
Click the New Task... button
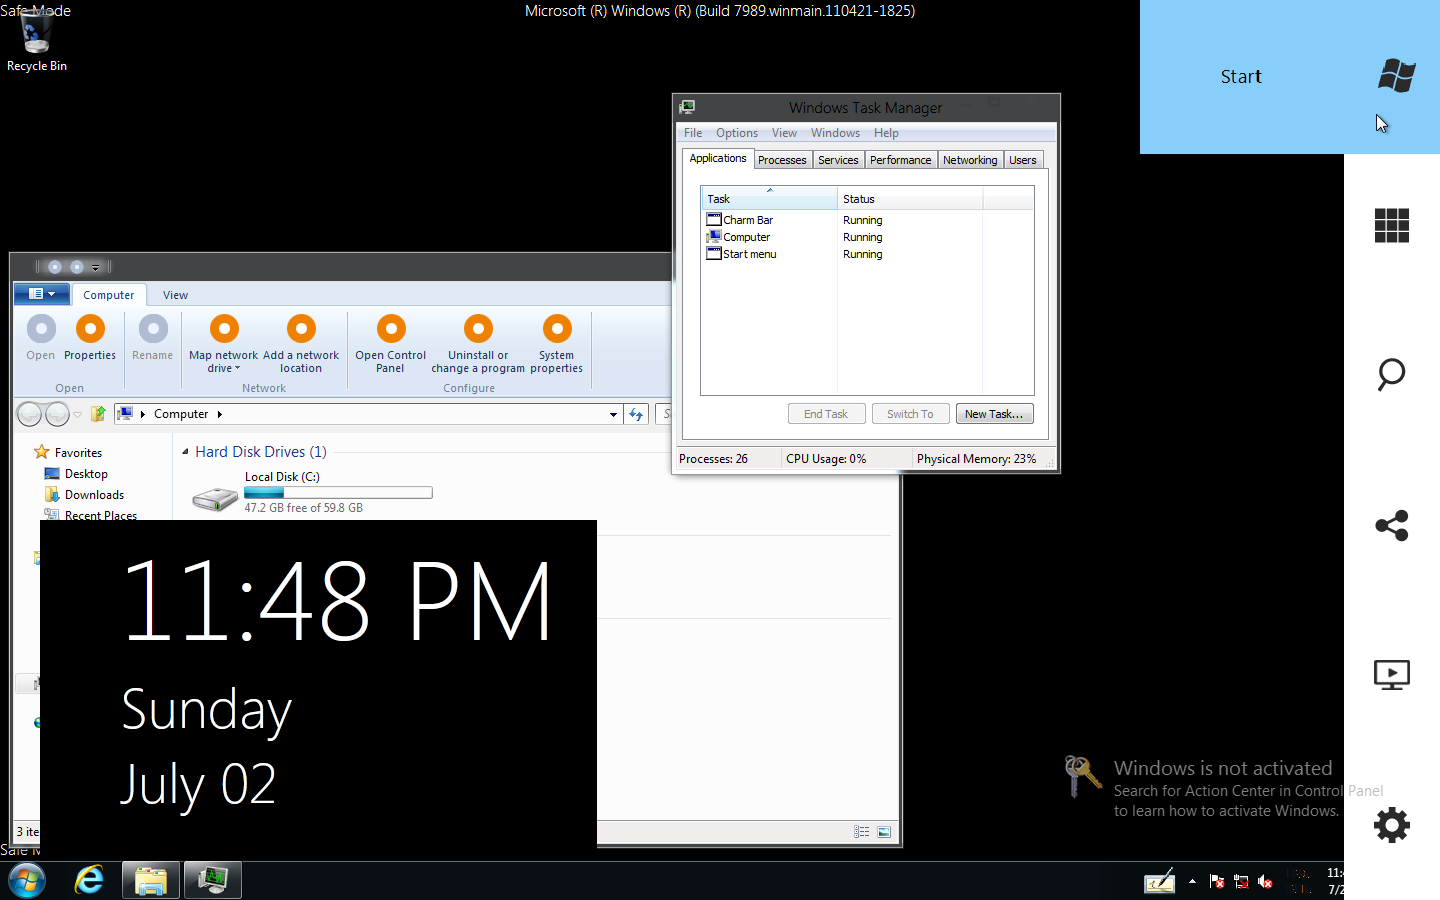[x=994, y=414]
